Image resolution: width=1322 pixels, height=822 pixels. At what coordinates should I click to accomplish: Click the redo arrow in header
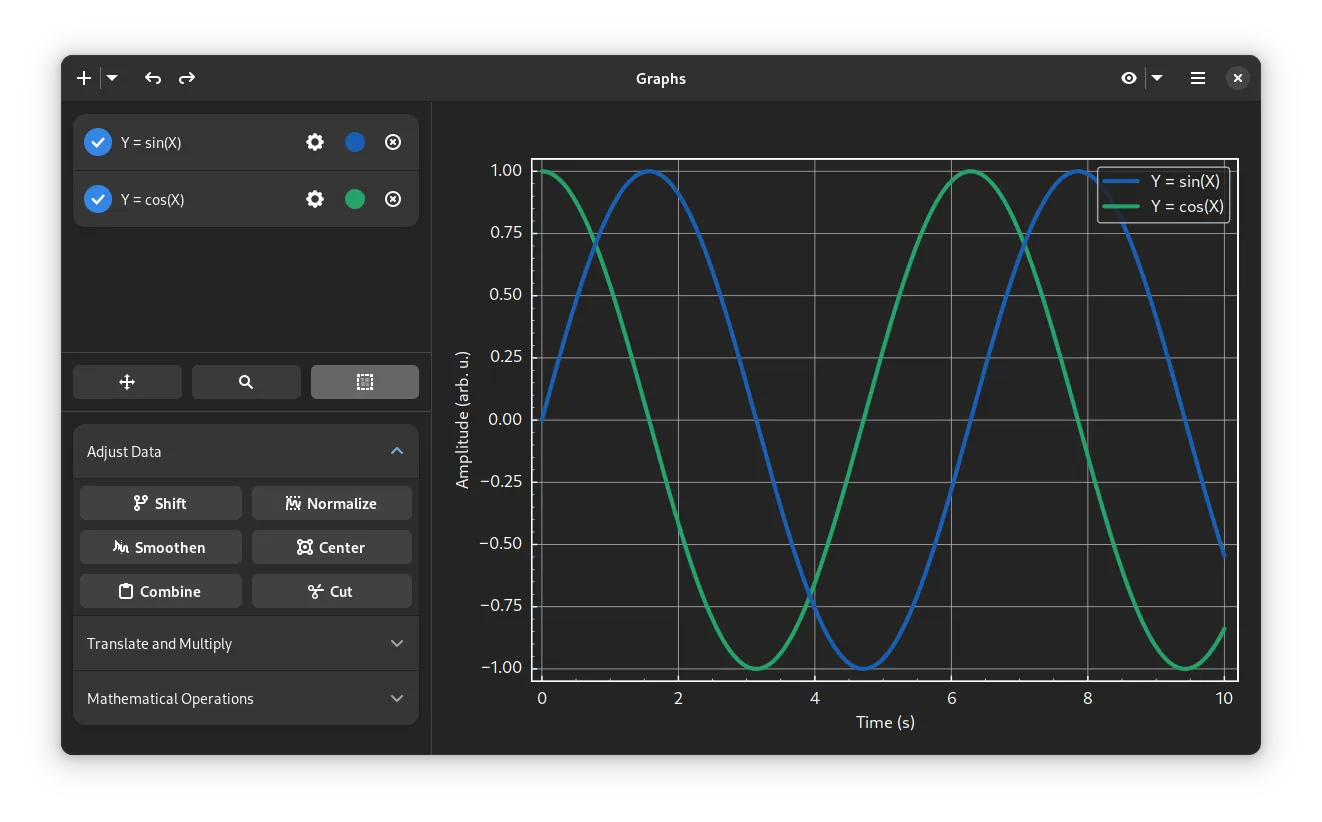187,78
